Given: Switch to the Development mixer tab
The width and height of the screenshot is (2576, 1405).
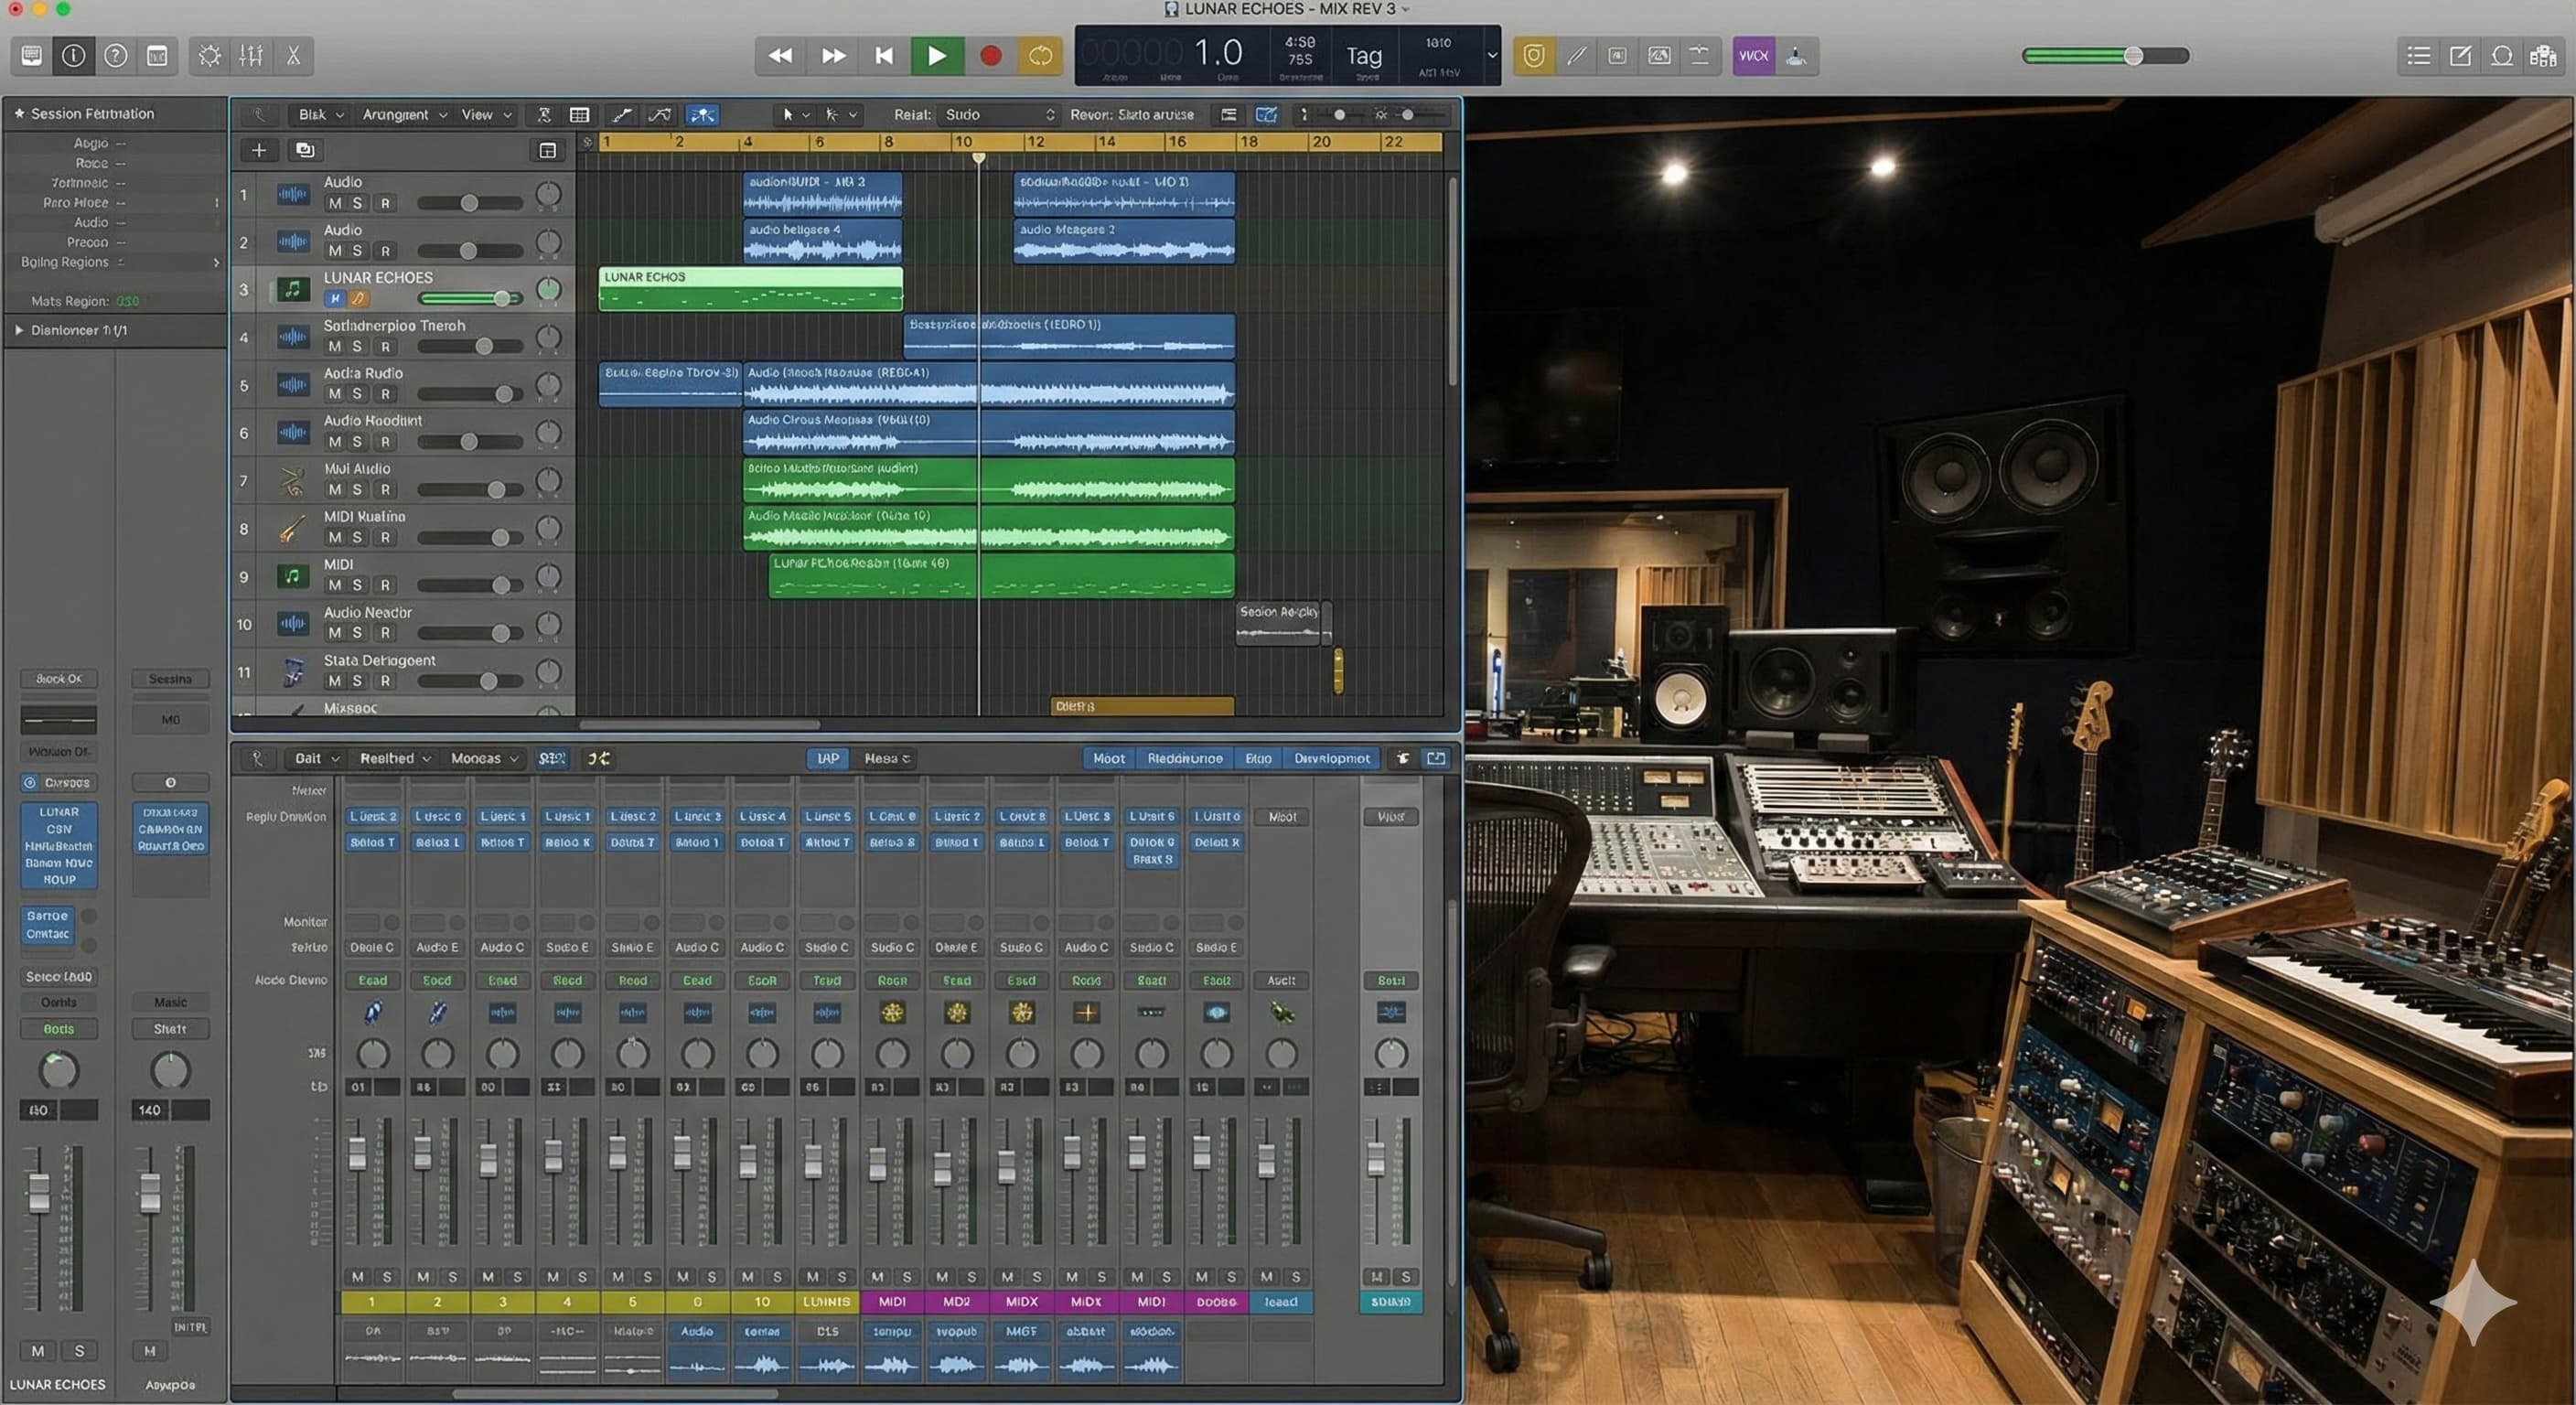Looking at the screenshot, I should (1331, 759).
